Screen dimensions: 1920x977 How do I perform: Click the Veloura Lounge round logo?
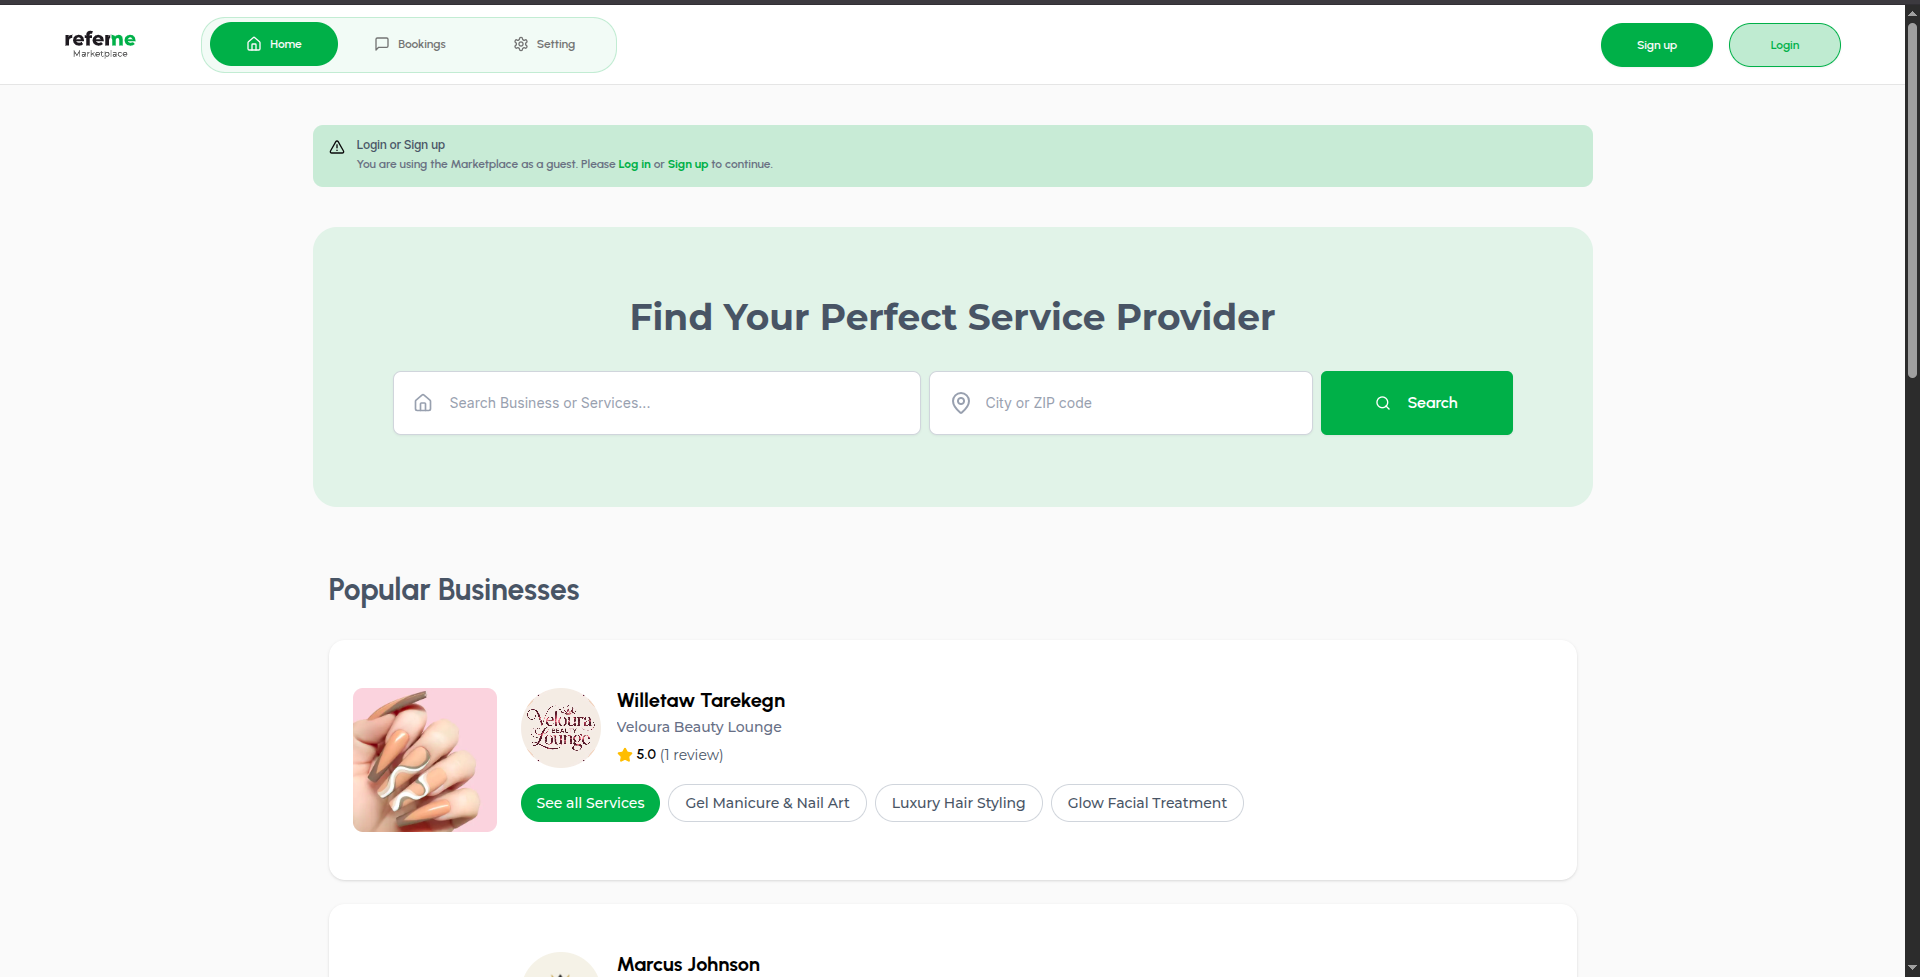(x=561, y=728)
